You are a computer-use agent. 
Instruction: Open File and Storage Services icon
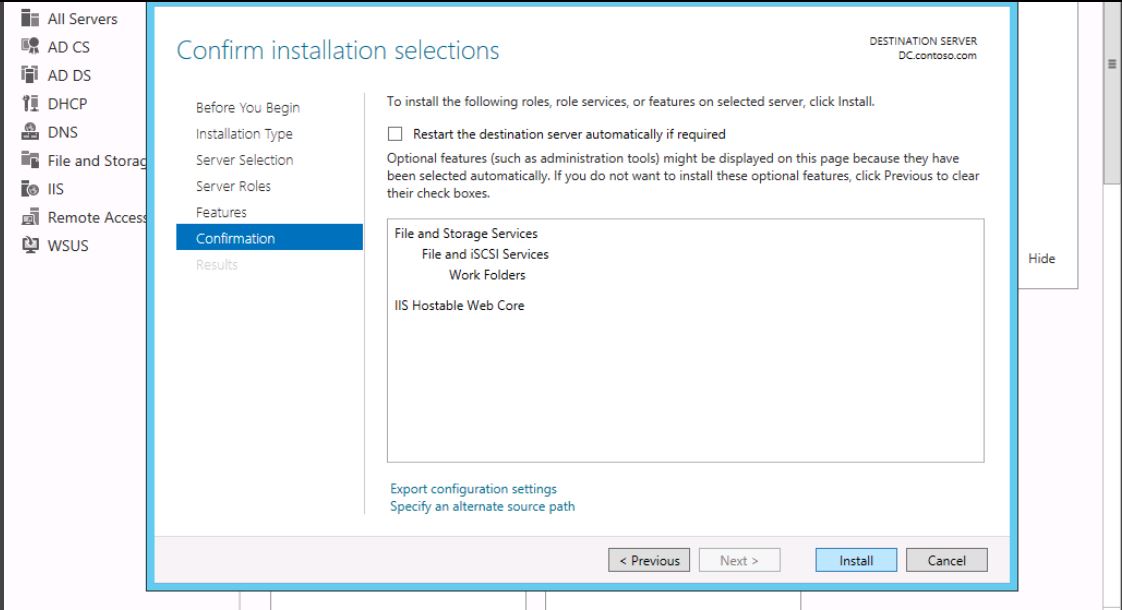point(29,160)
